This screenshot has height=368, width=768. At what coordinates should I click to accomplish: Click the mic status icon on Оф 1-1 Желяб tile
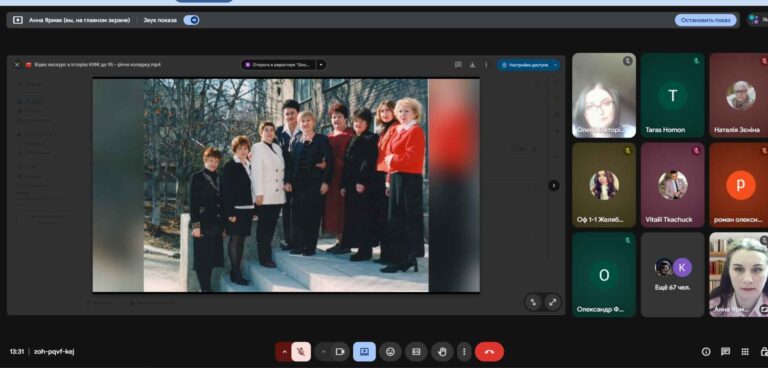[x=627, y=150]
